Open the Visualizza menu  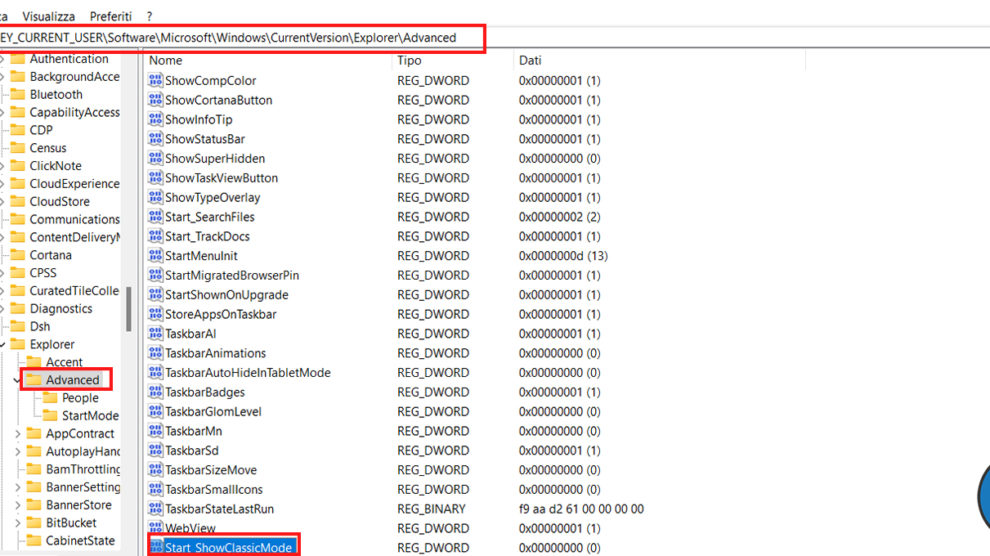(49, 16)
